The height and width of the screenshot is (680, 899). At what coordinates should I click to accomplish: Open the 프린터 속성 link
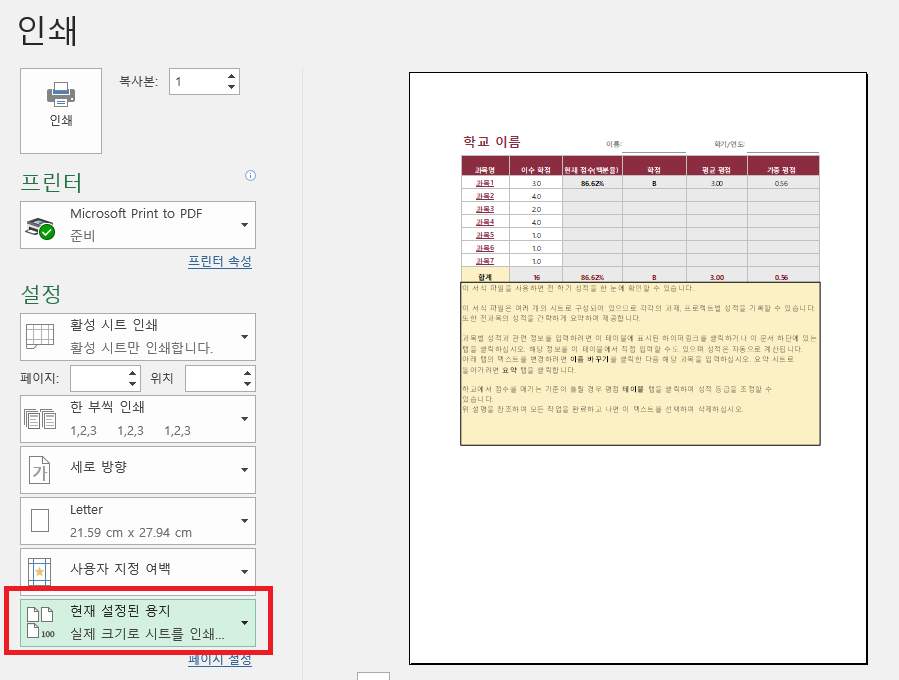218,259
